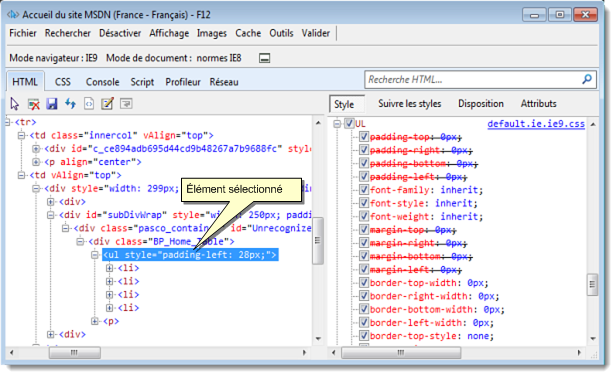Activate the select element by click pointer tool
Image resolution: width=616 pixels, height=377 pixels.
pyautogui.click(x=15, y=104)
